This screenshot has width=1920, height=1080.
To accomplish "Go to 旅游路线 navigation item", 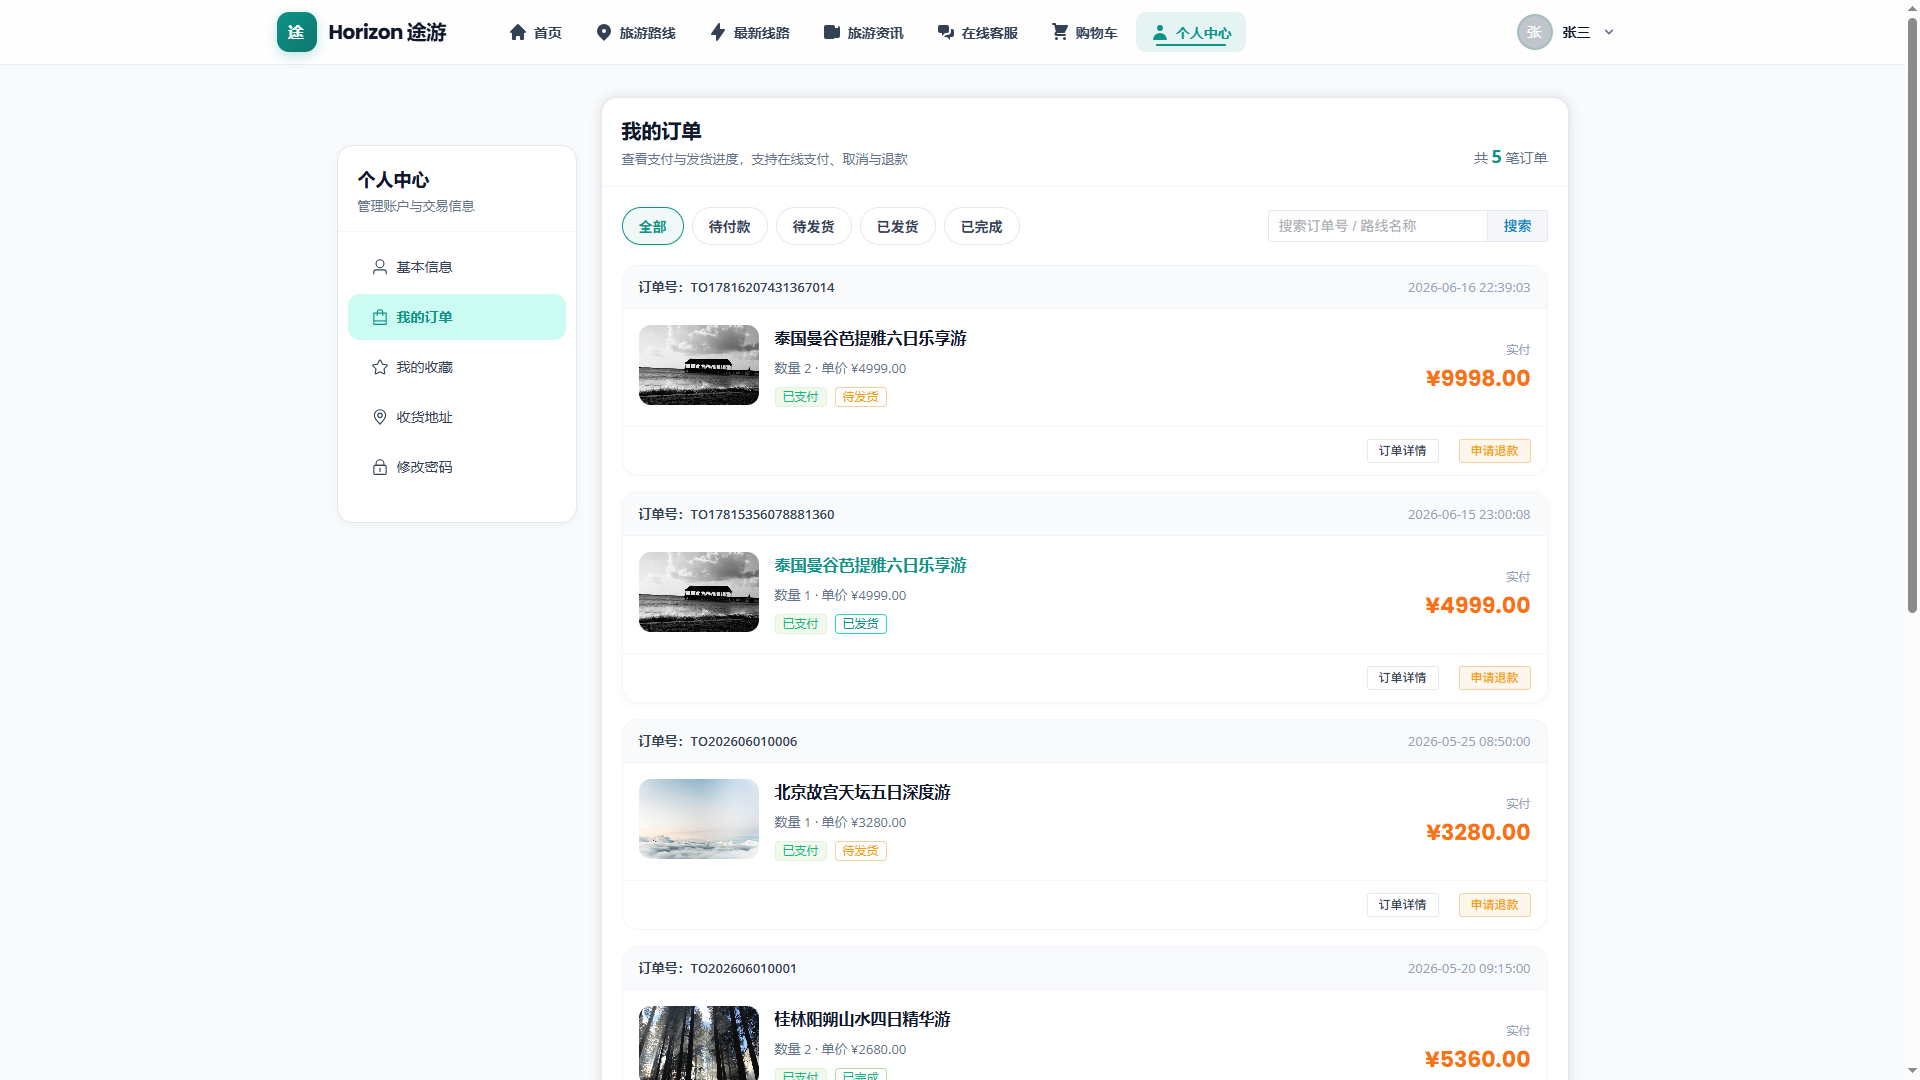I will click(x=636, y=32).
